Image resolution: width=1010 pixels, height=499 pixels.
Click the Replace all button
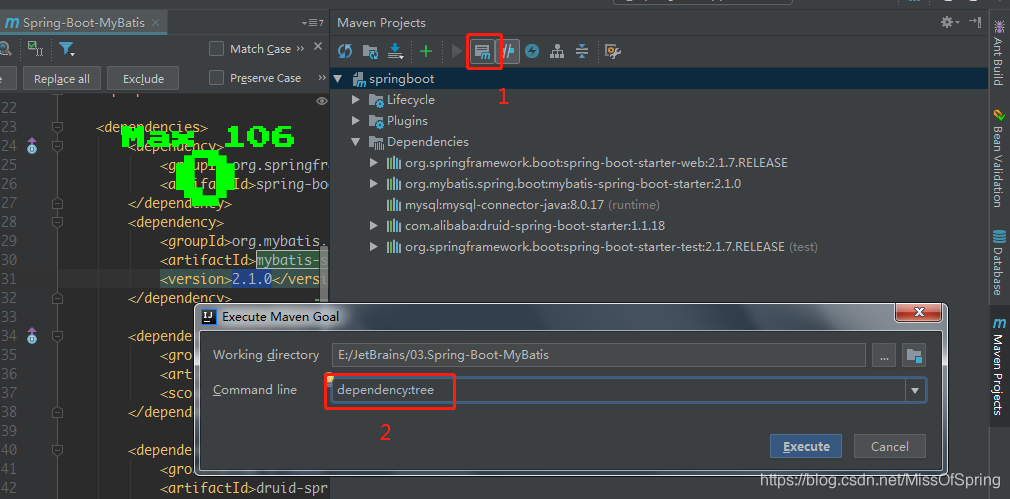pos(62,79)
